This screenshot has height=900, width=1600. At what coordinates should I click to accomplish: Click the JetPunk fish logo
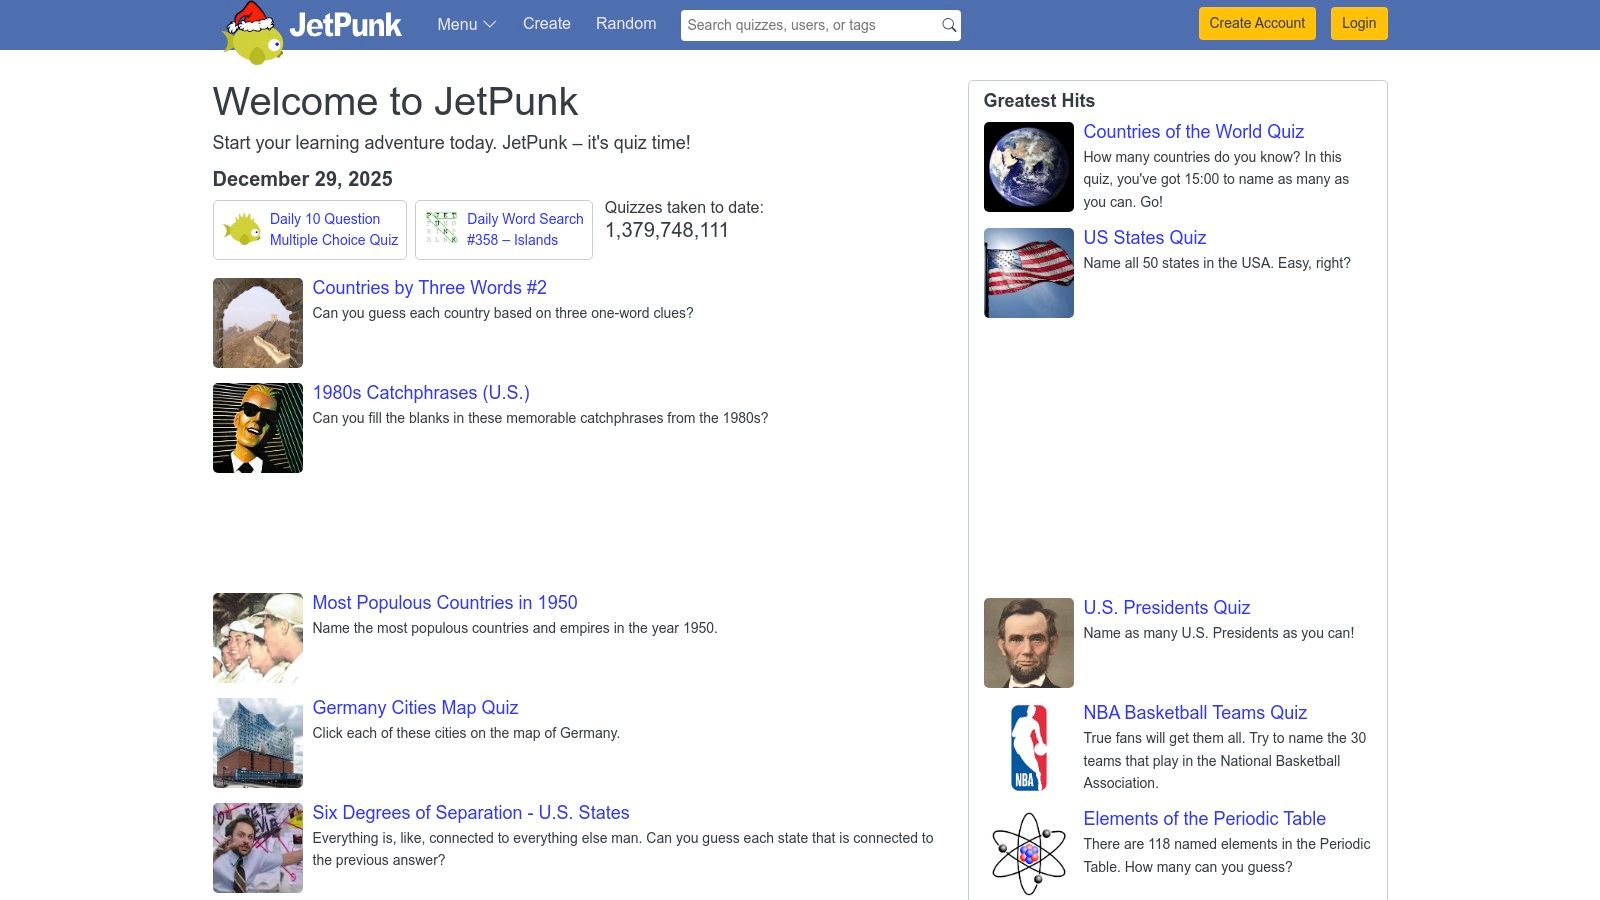[x=253, y=35]
